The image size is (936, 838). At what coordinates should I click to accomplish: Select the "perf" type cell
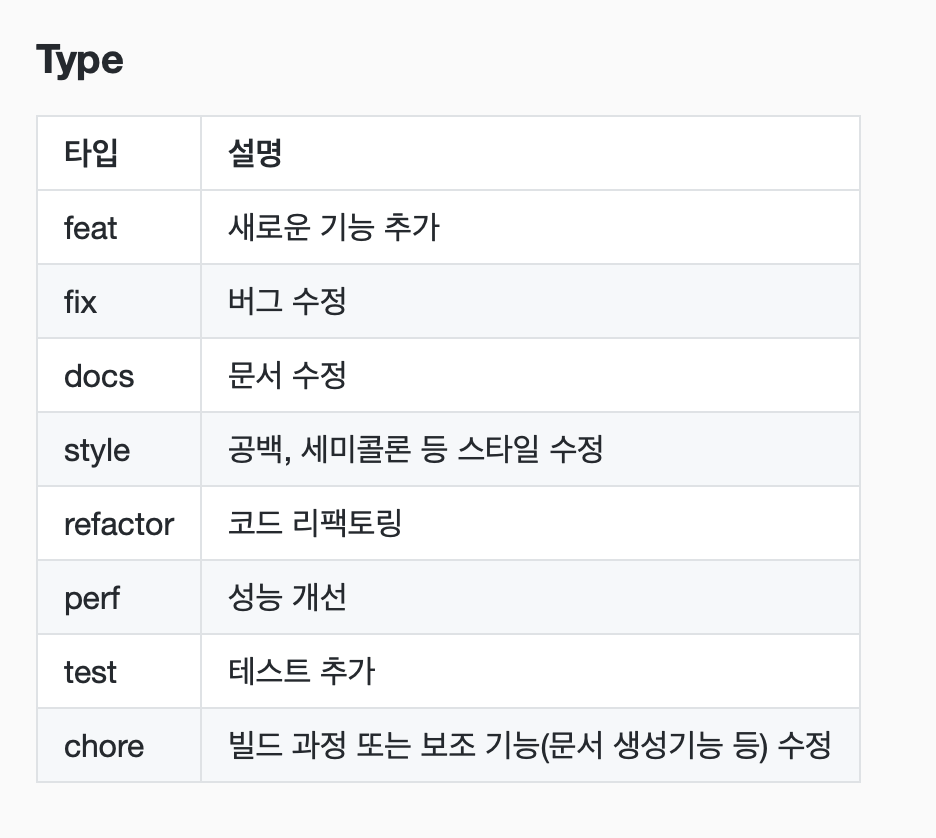click(x=91, y=598)
